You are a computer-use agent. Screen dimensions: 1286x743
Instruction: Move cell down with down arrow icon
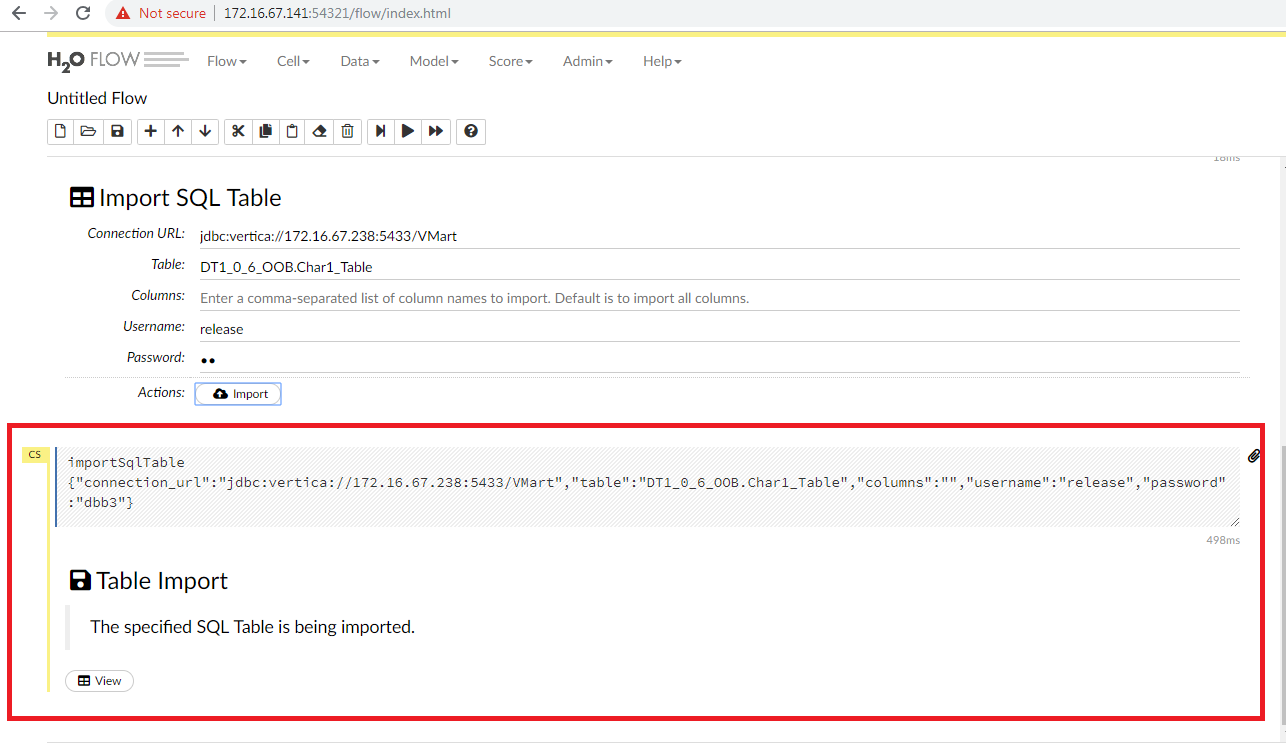[205, 131]
